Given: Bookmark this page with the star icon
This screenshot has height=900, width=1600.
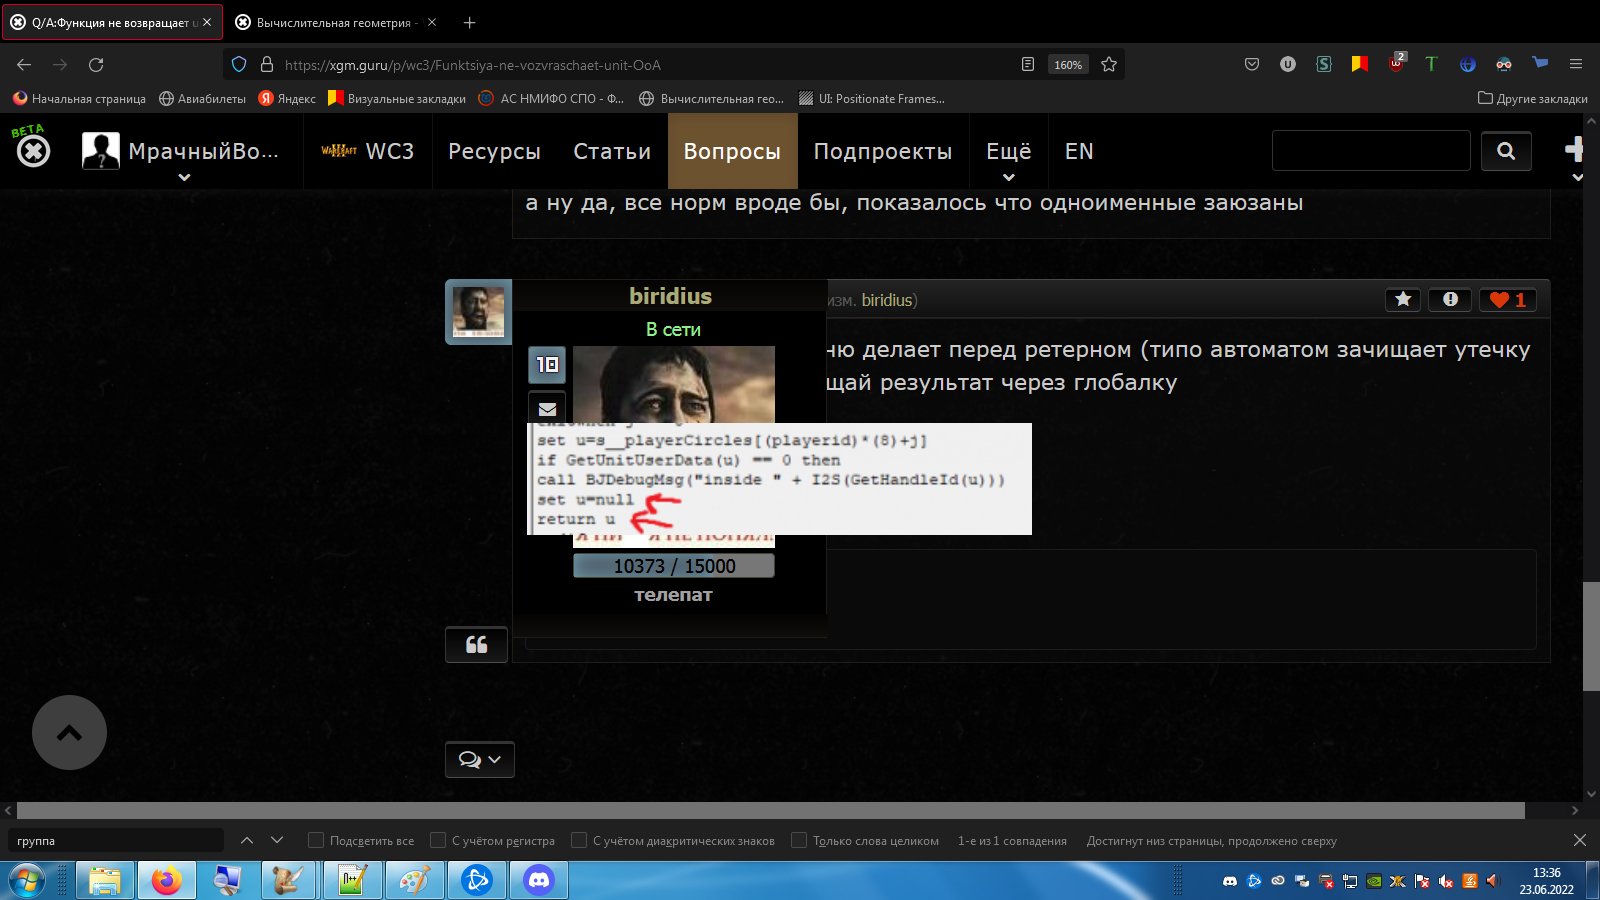Looking at the screenshot, I should coord(1109,65).
